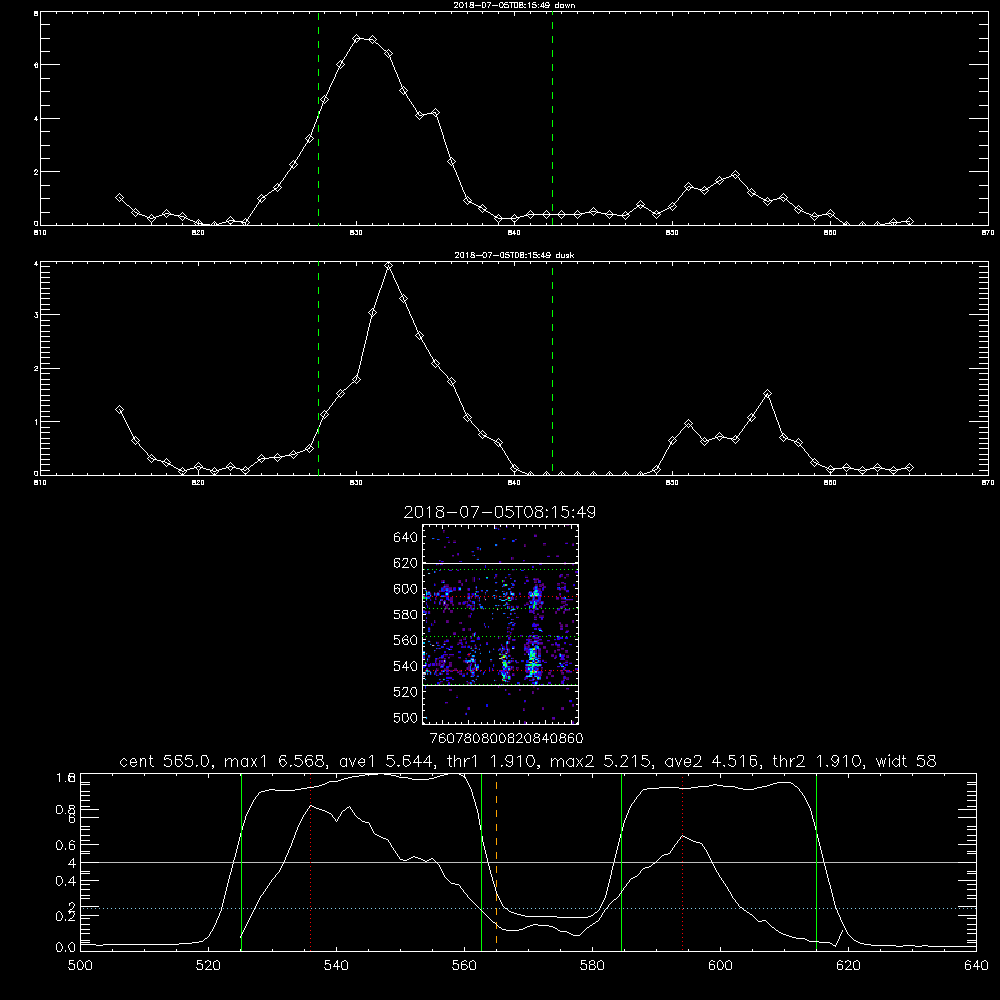Click the dusk secondary peak diamond near 856
The width and height of the screenshot is (1000, 1000).
(767, 394)
